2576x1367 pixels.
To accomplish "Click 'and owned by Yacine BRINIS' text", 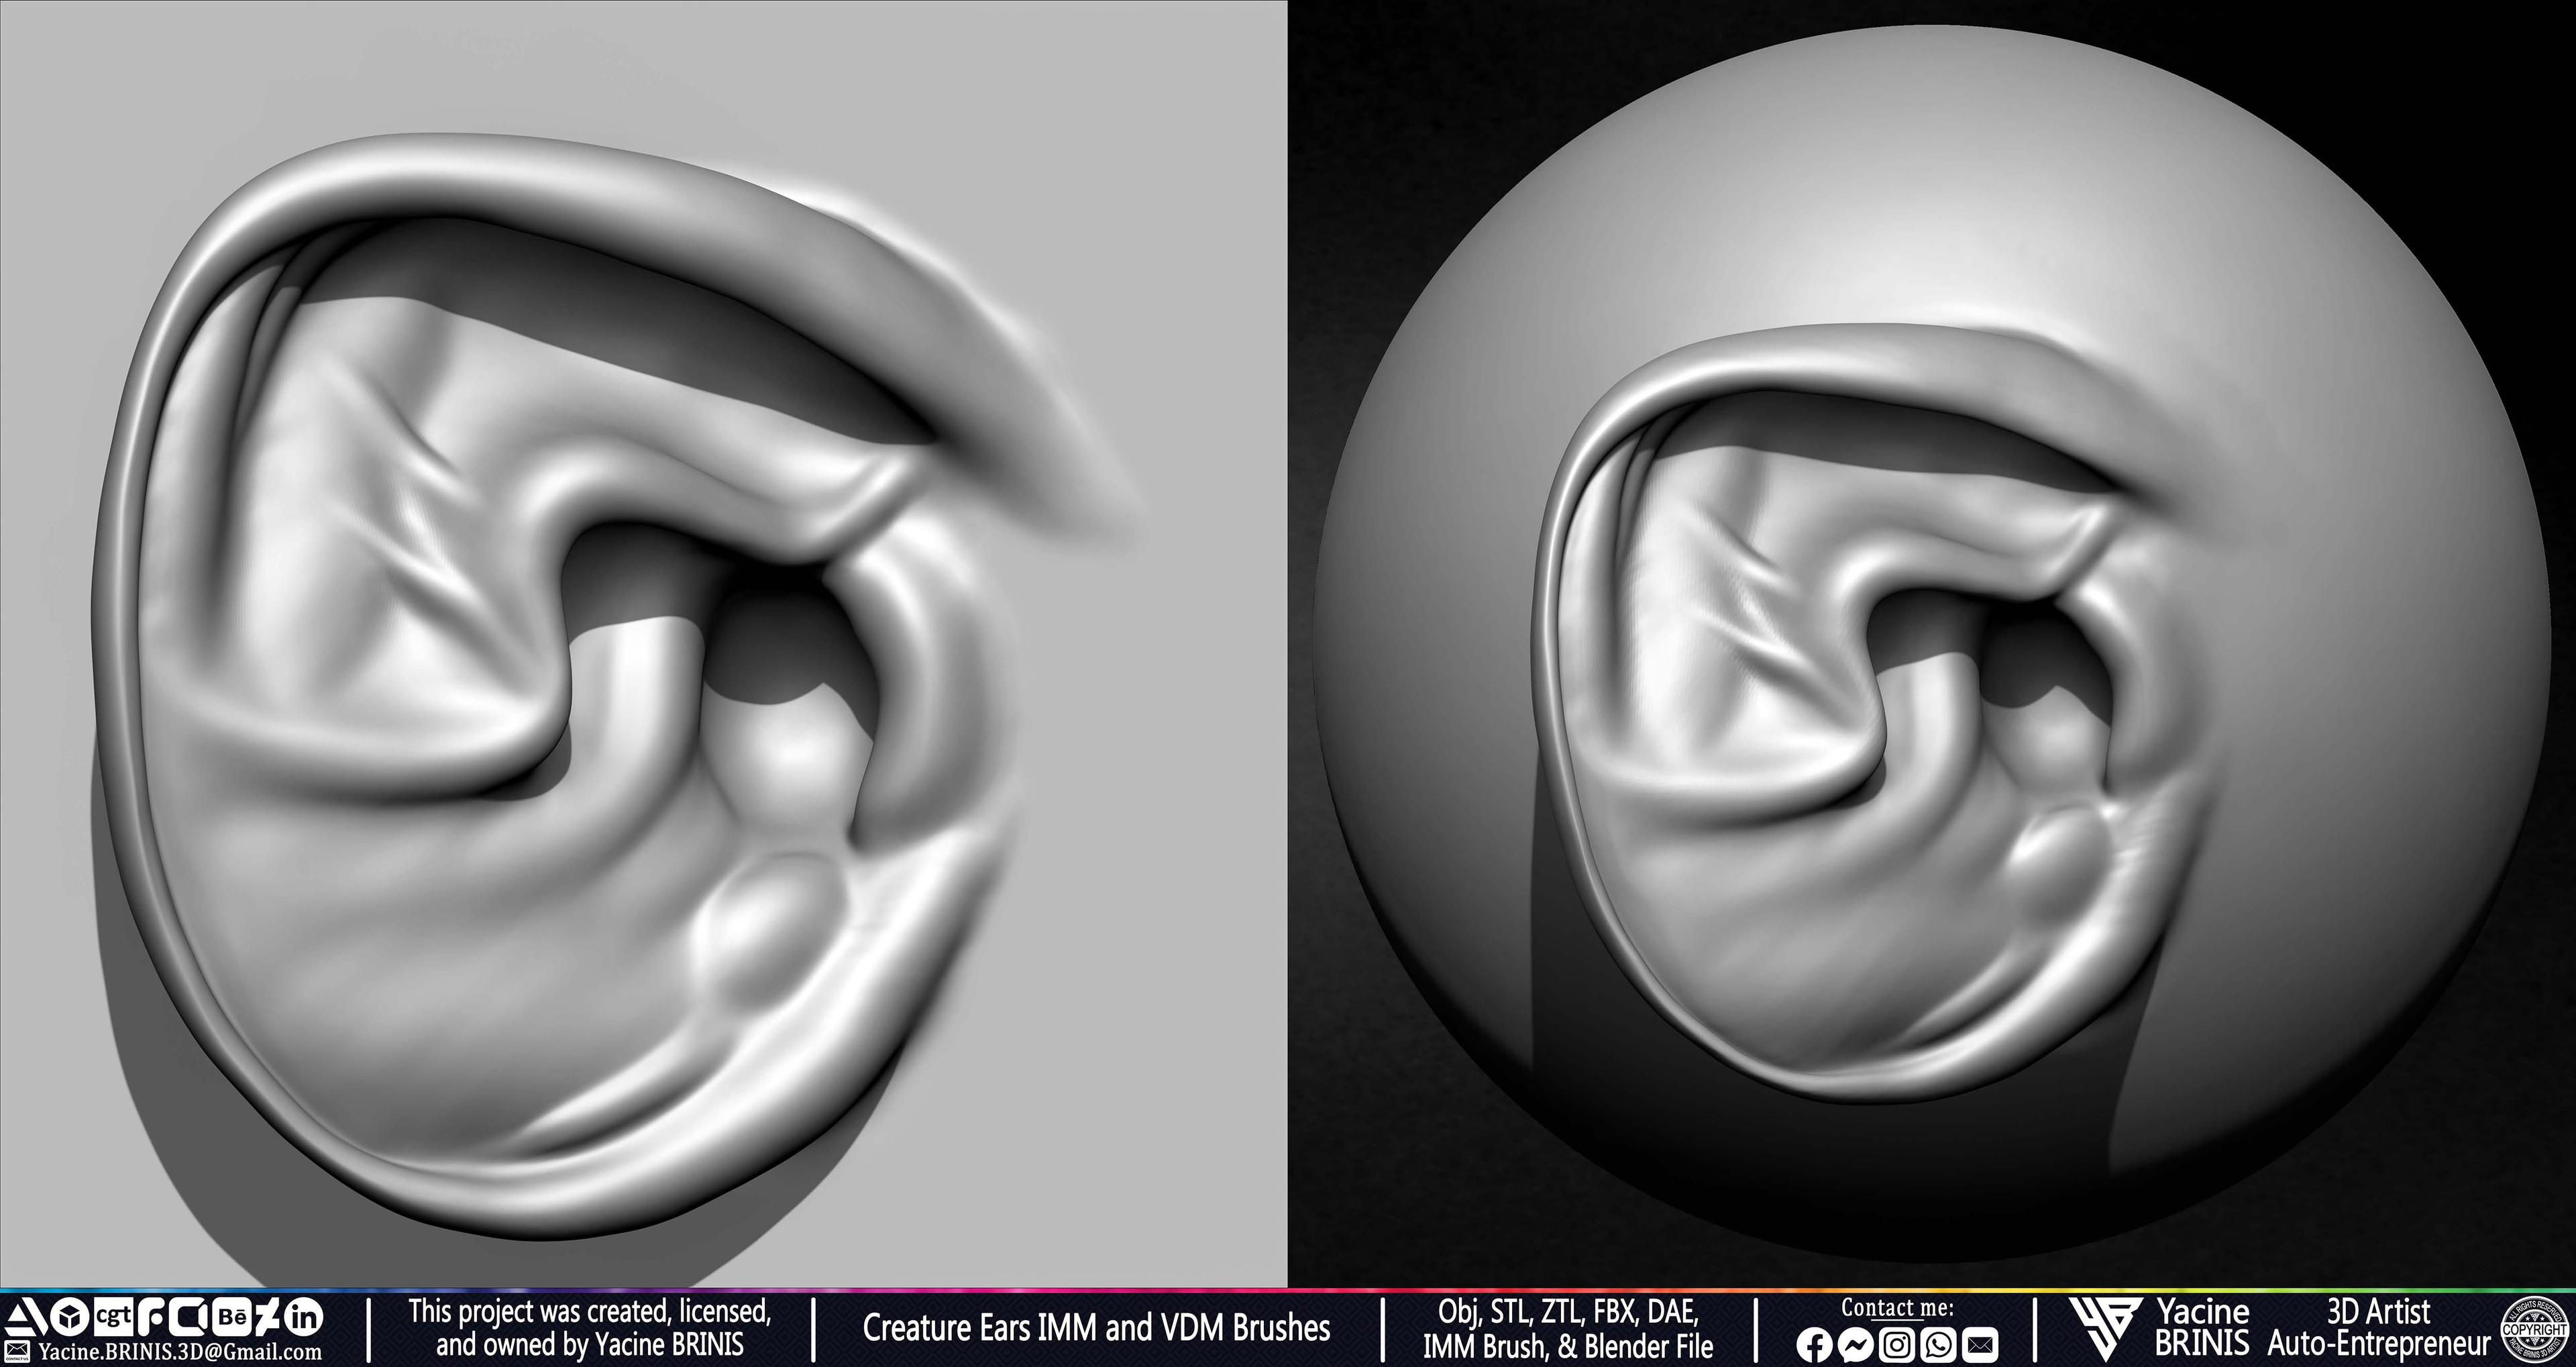I will tap(589, 1346).
